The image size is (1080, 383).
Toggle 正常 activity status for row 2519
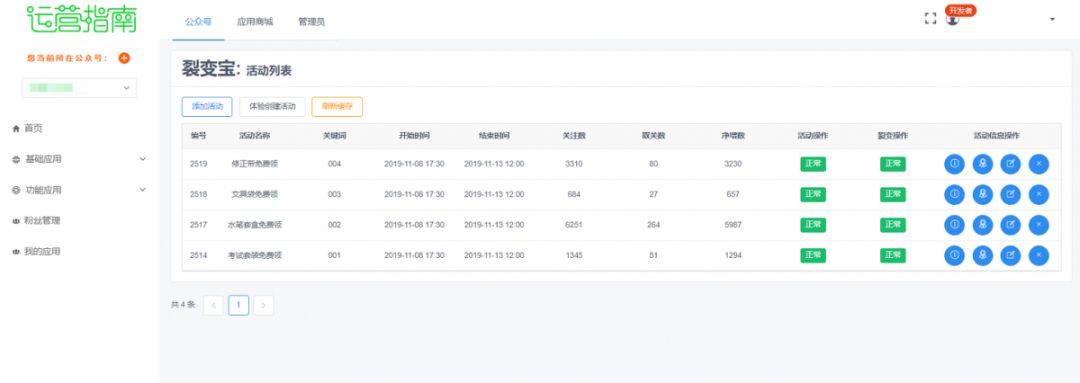813,164
